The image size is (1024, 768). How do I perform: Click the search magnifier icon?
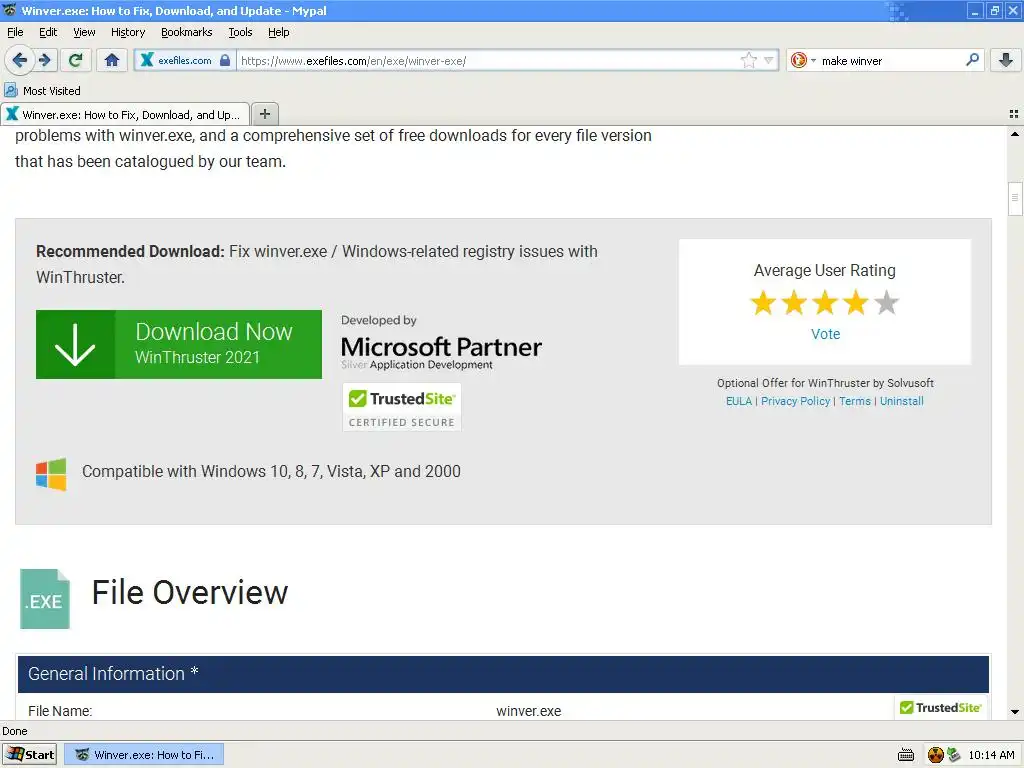tap(972, 60)
